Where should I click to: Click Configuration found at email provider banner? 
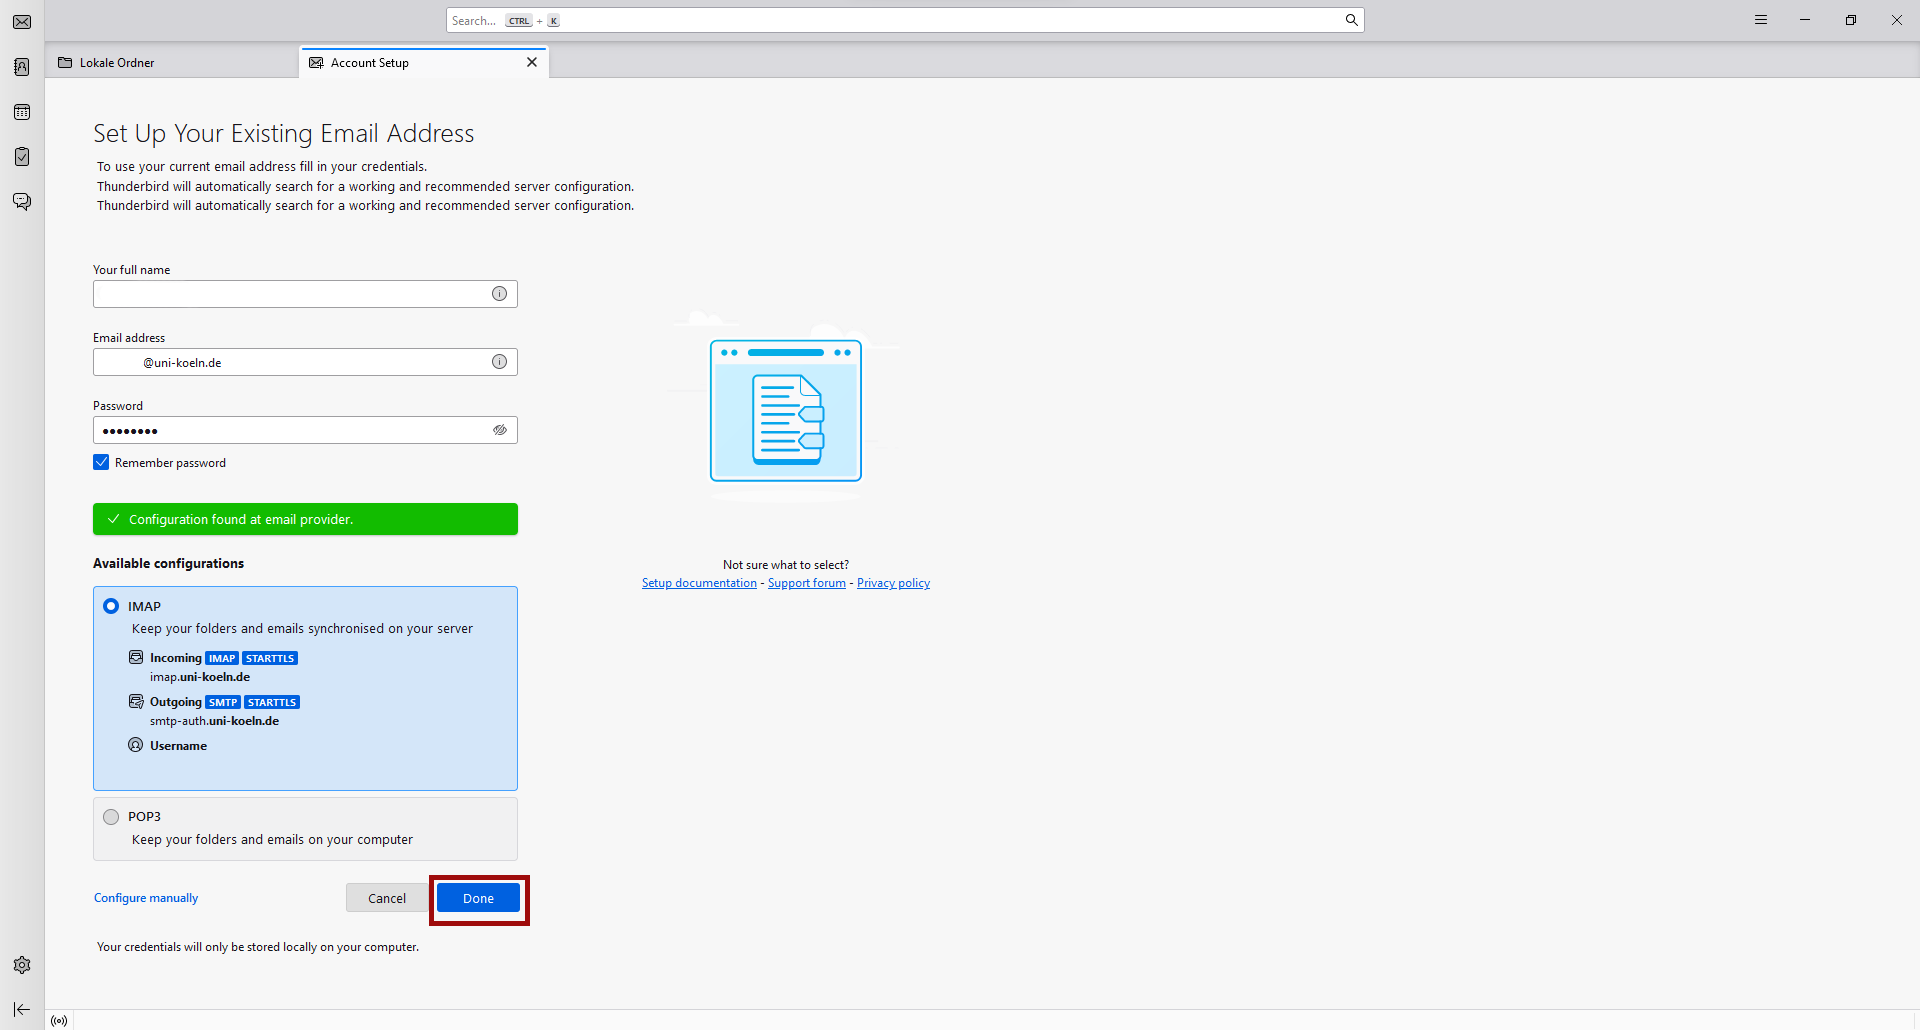[x=305, y=519]
